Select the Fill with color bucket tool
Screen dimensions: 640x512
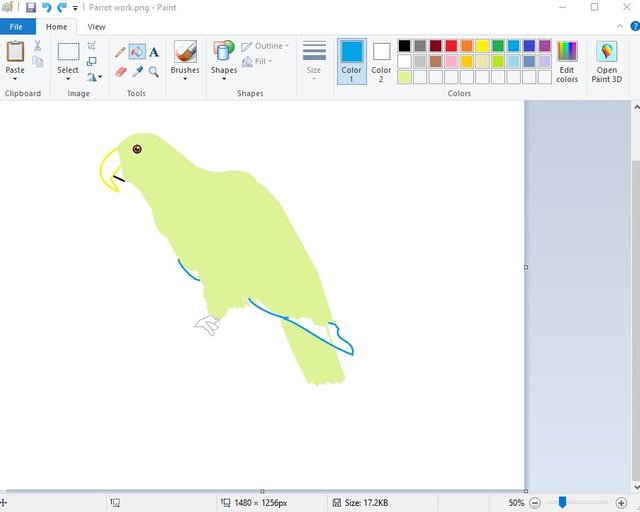coord(137,52)
